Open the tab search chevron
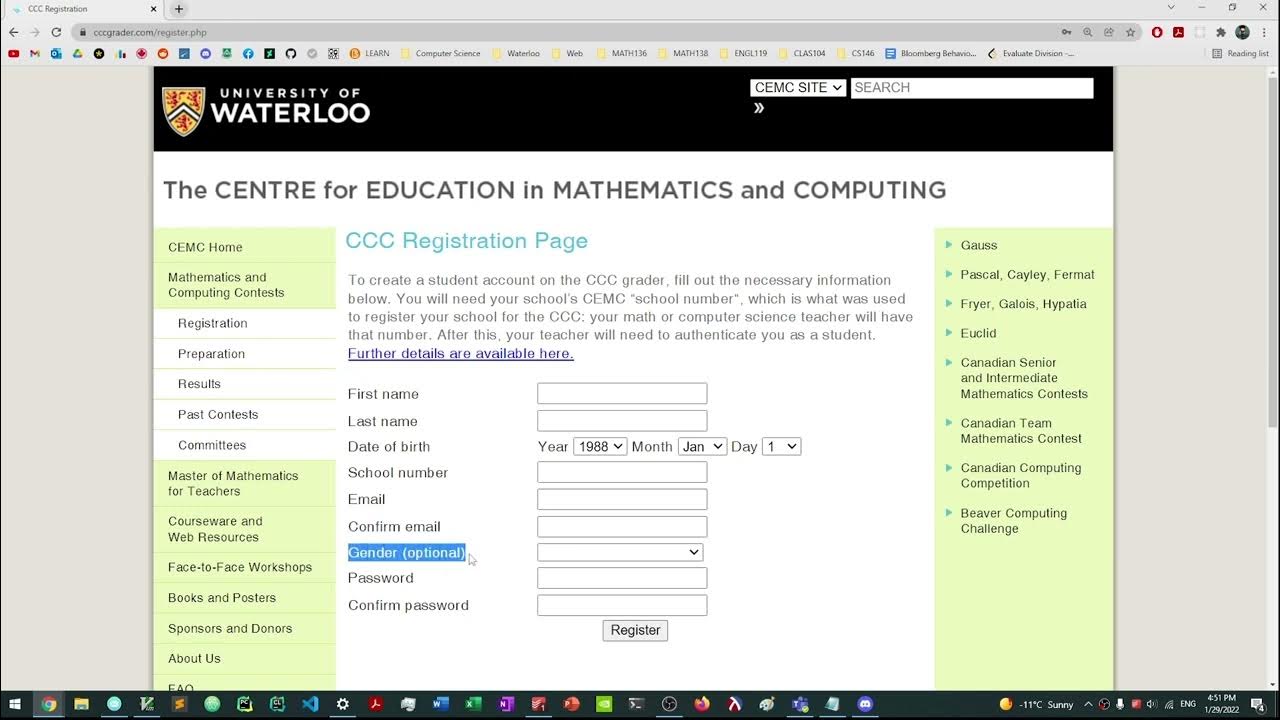This screenshot has height=720, width=1280. pos(1171,8)
